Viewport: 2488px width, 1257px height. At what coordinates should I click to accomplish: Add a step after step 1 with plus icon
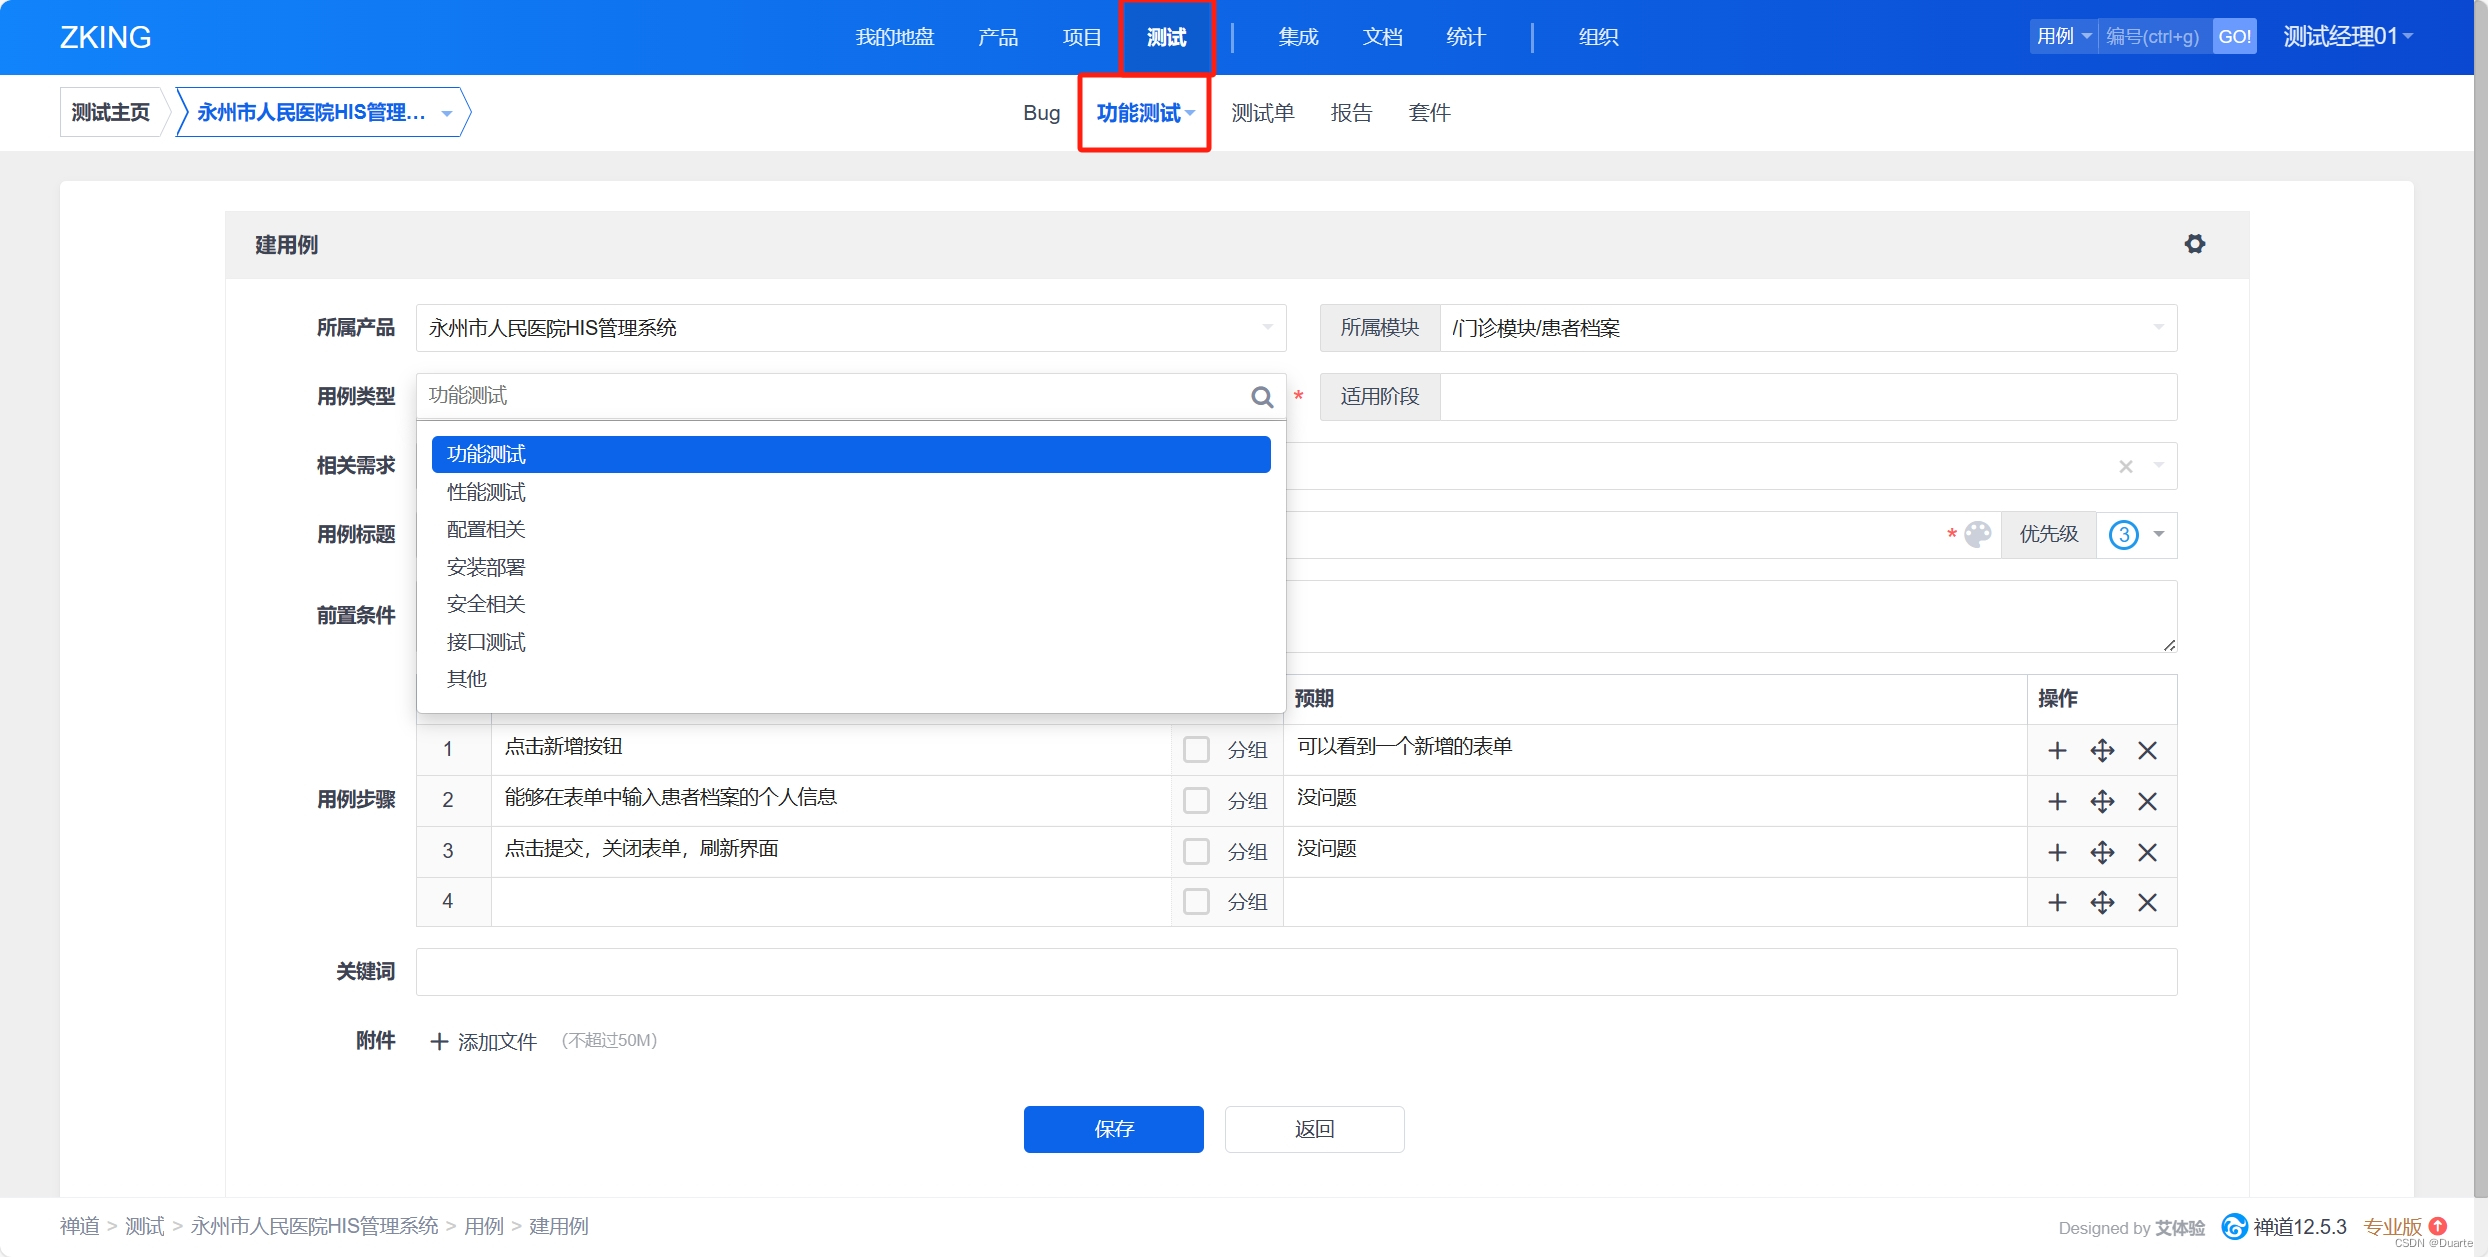tap(2057, 750)
